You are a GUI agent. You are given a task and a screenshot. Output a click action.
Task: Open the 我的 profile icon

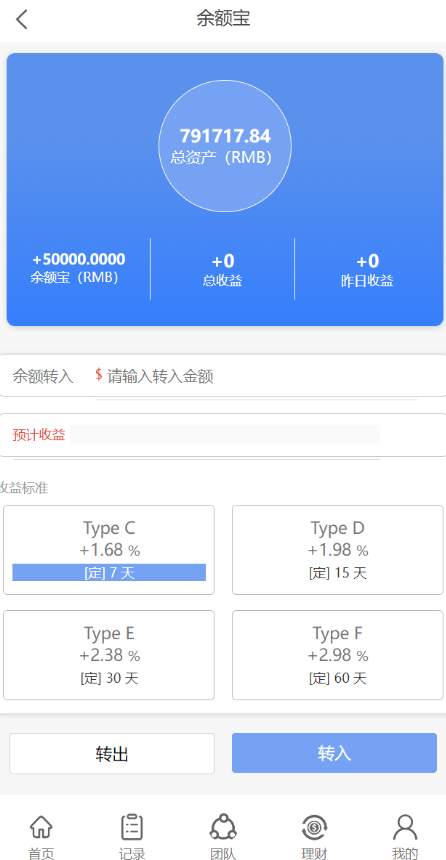click(405, 827)
